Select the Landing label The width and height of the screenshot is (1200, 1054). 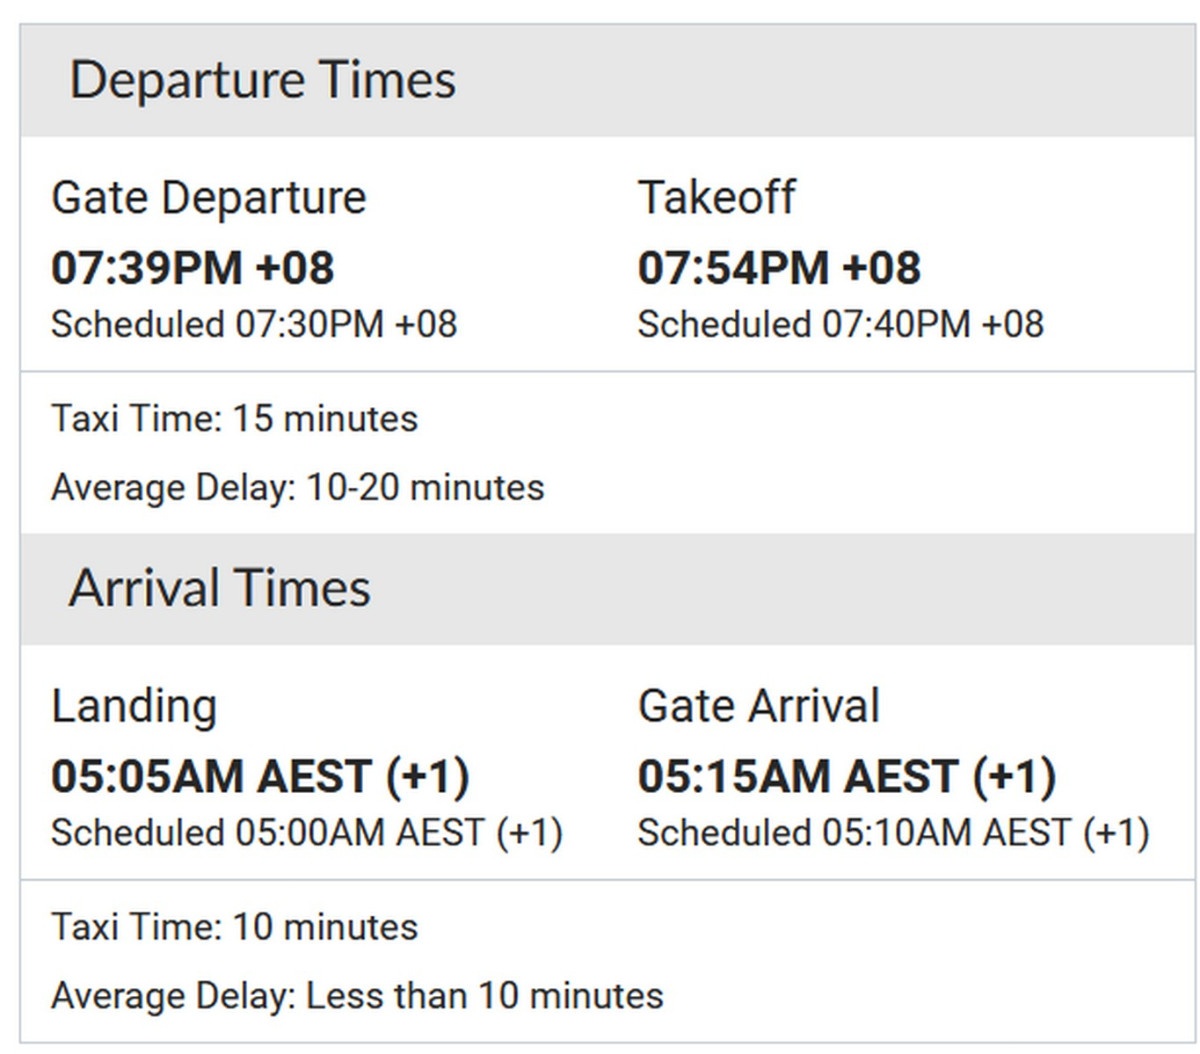click(134, 707)
